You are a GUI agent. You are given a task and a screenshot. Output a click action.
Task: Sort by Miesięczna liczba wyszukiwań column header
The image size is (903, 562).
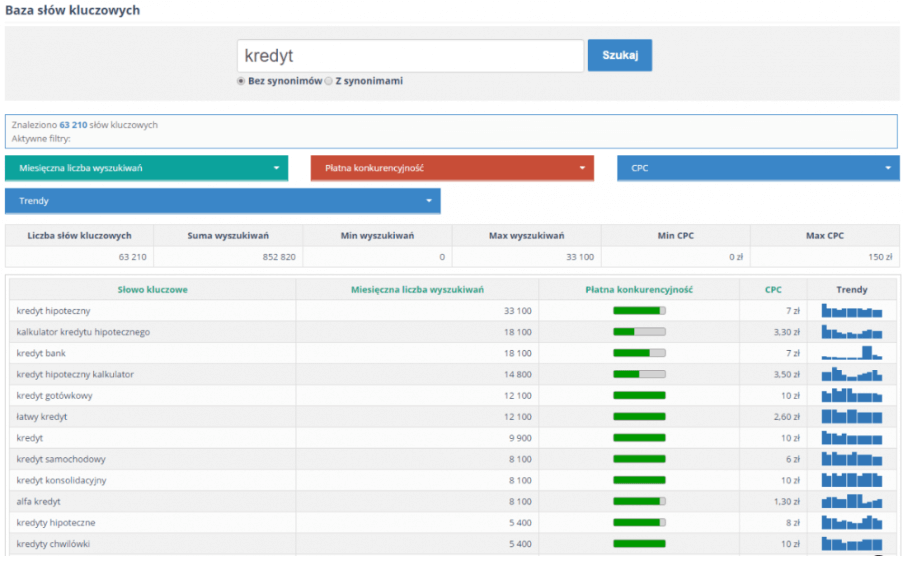[x=417, y=290]
